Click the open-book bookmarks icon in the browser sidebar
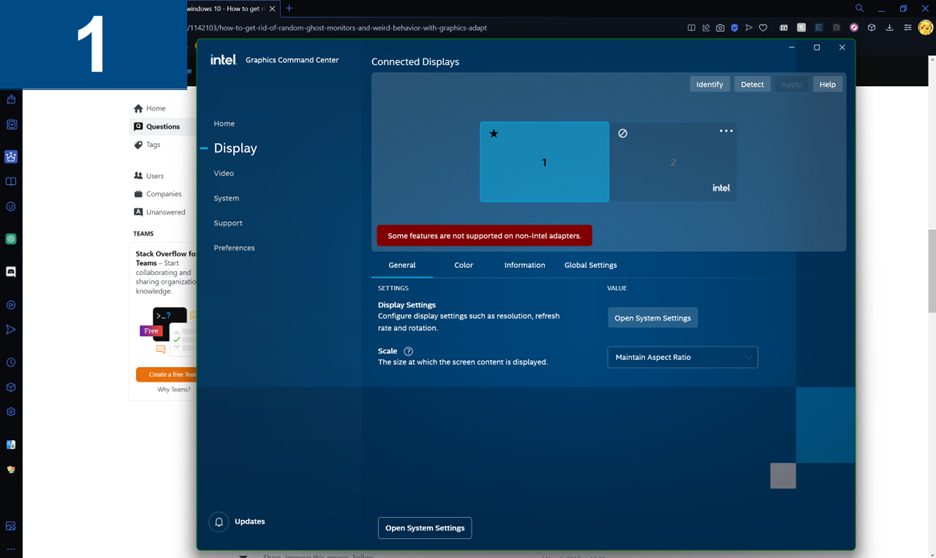The image size is (936, 558). point(11,182)
